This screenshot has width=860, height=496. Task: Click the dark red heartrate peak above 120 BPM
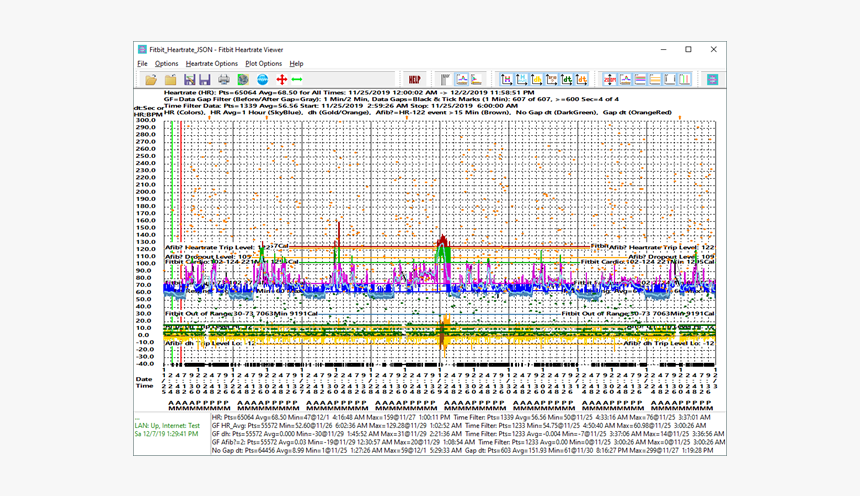tap(443, 240)
